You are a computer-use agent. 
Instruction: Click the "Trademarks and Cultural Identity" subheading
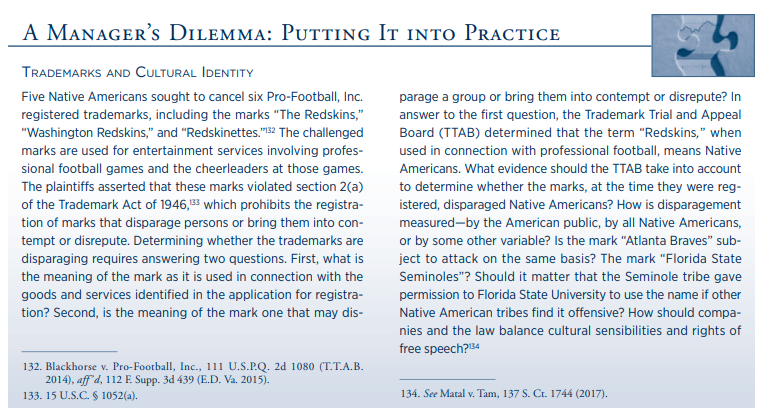pos(138,73)
